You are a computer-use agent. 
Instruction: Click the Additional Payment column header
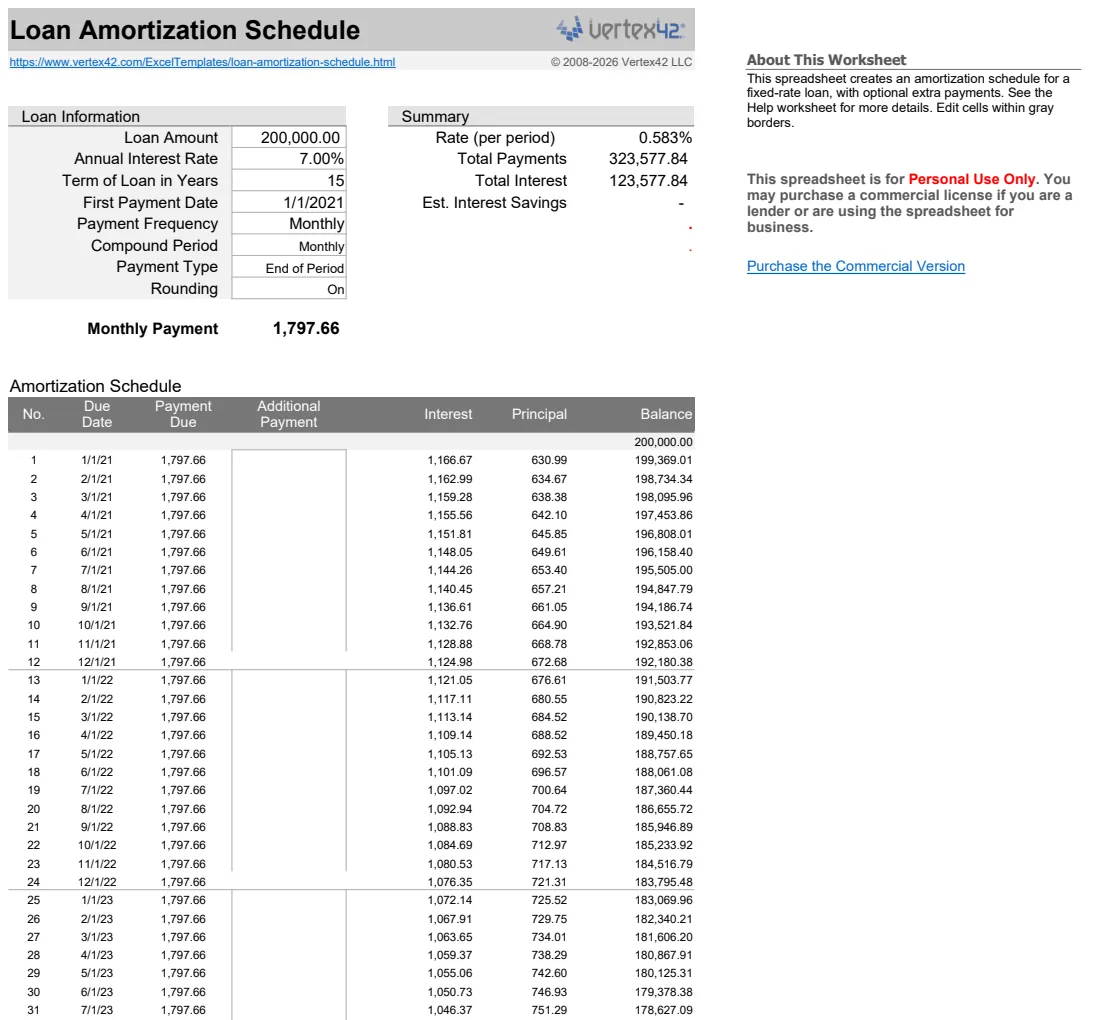[x=289, y=414]
